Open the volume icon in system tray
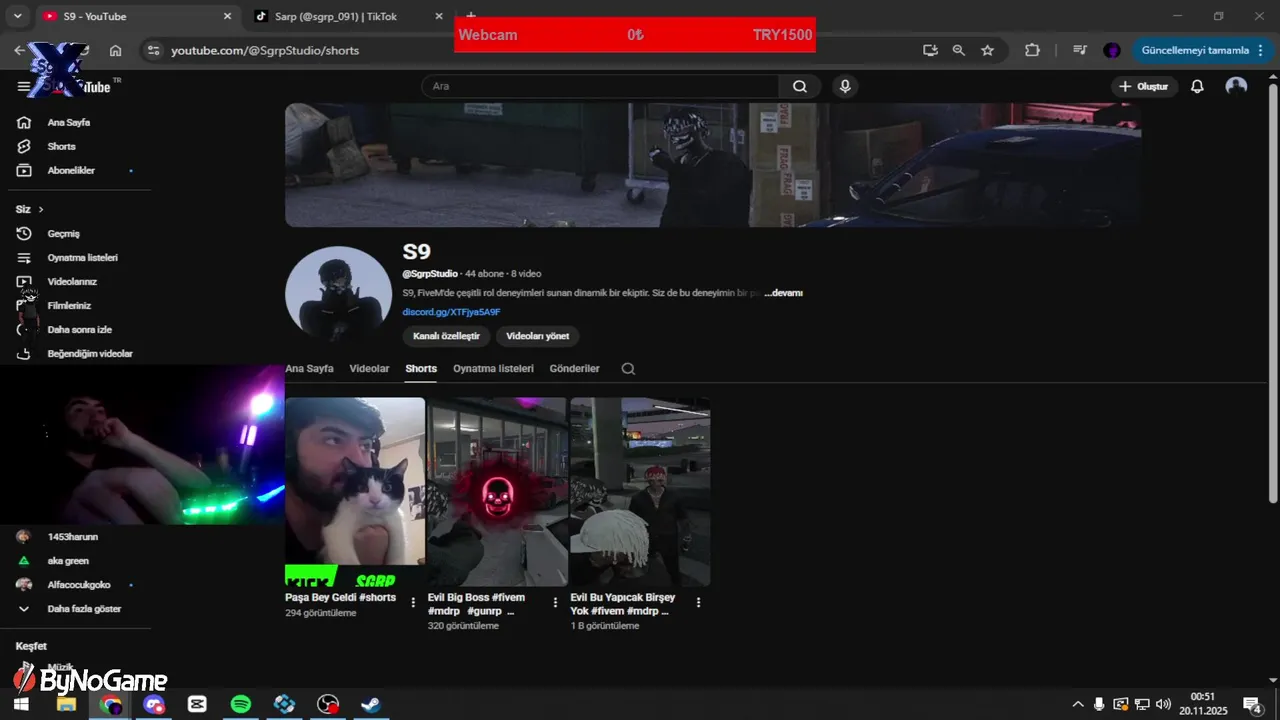1280x720 pixels. pyautogui.click(x=1163, y=705)
